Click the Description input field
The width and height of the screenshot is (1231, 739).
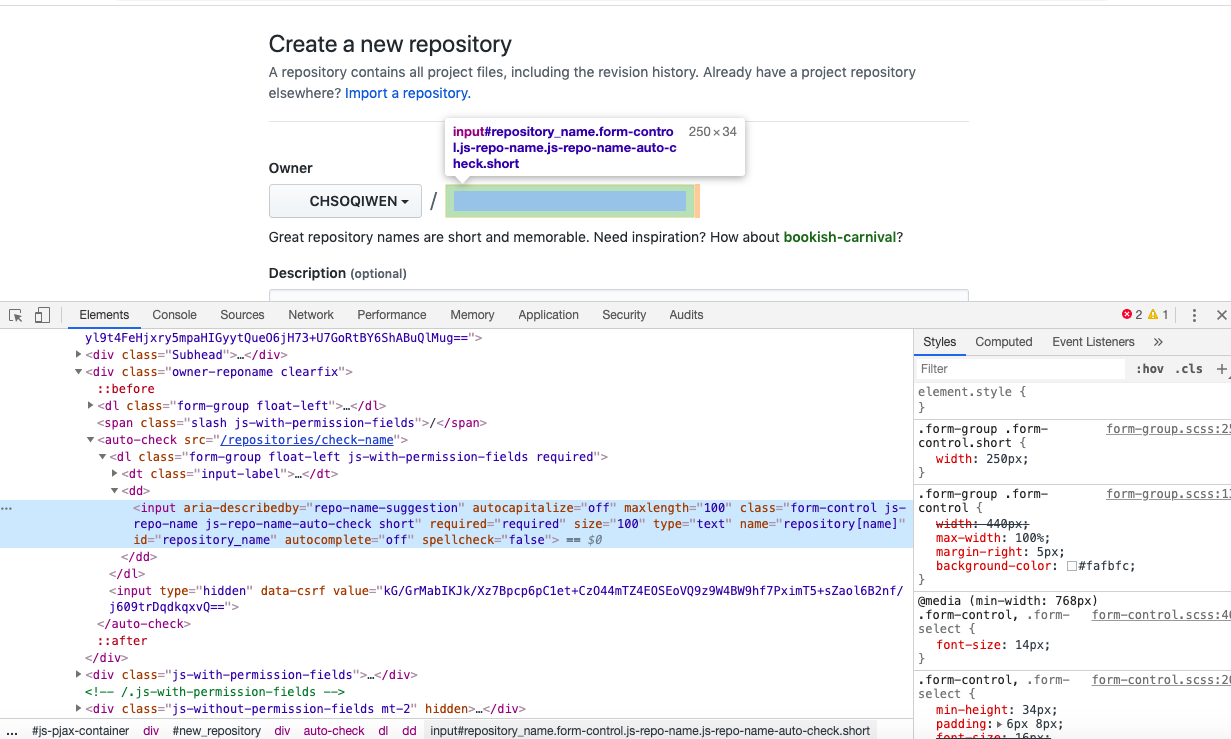(x=618, y=296)
